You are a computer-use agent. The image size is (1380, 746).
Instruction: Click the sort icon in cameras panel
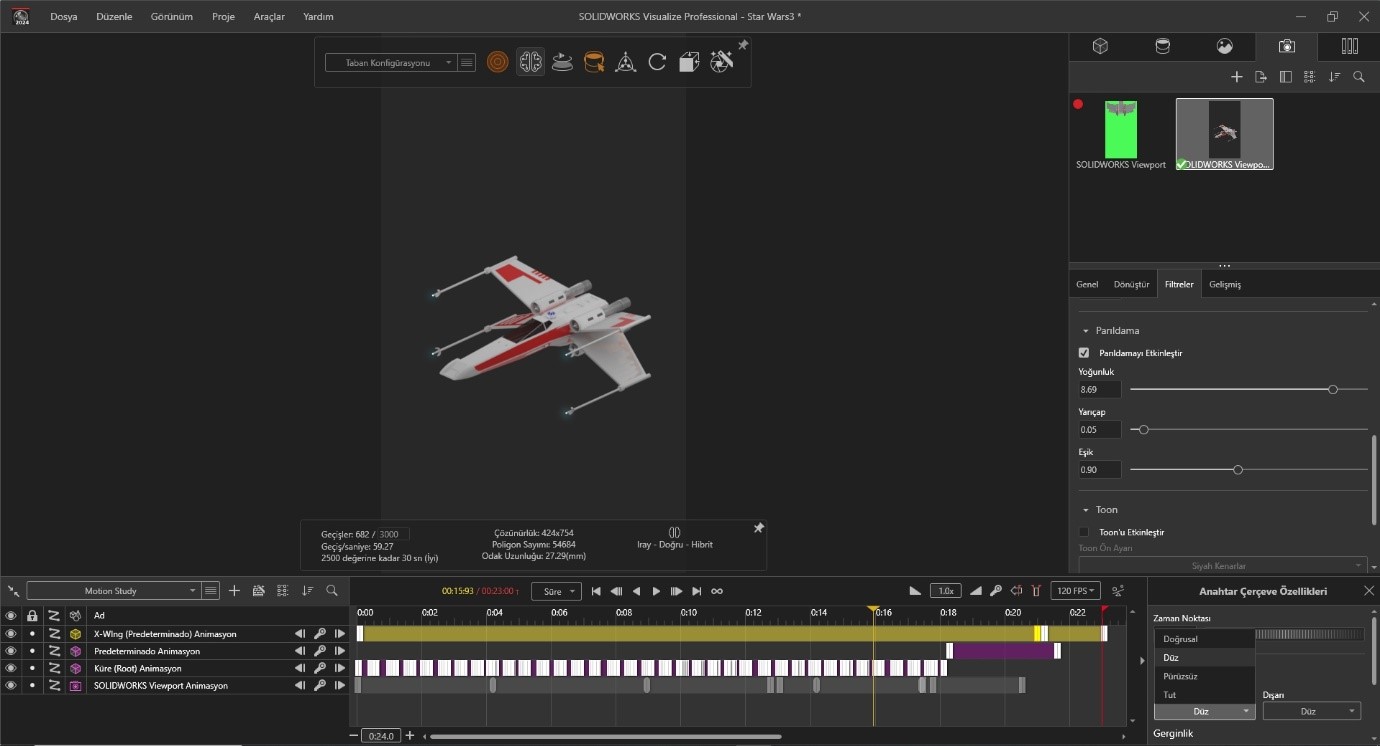(x=1334, y=77)
